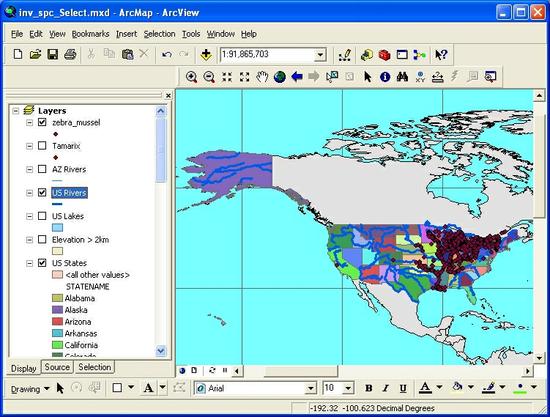Toggle bold text formatting
The image size is (550, 417).
click(368, 388)
